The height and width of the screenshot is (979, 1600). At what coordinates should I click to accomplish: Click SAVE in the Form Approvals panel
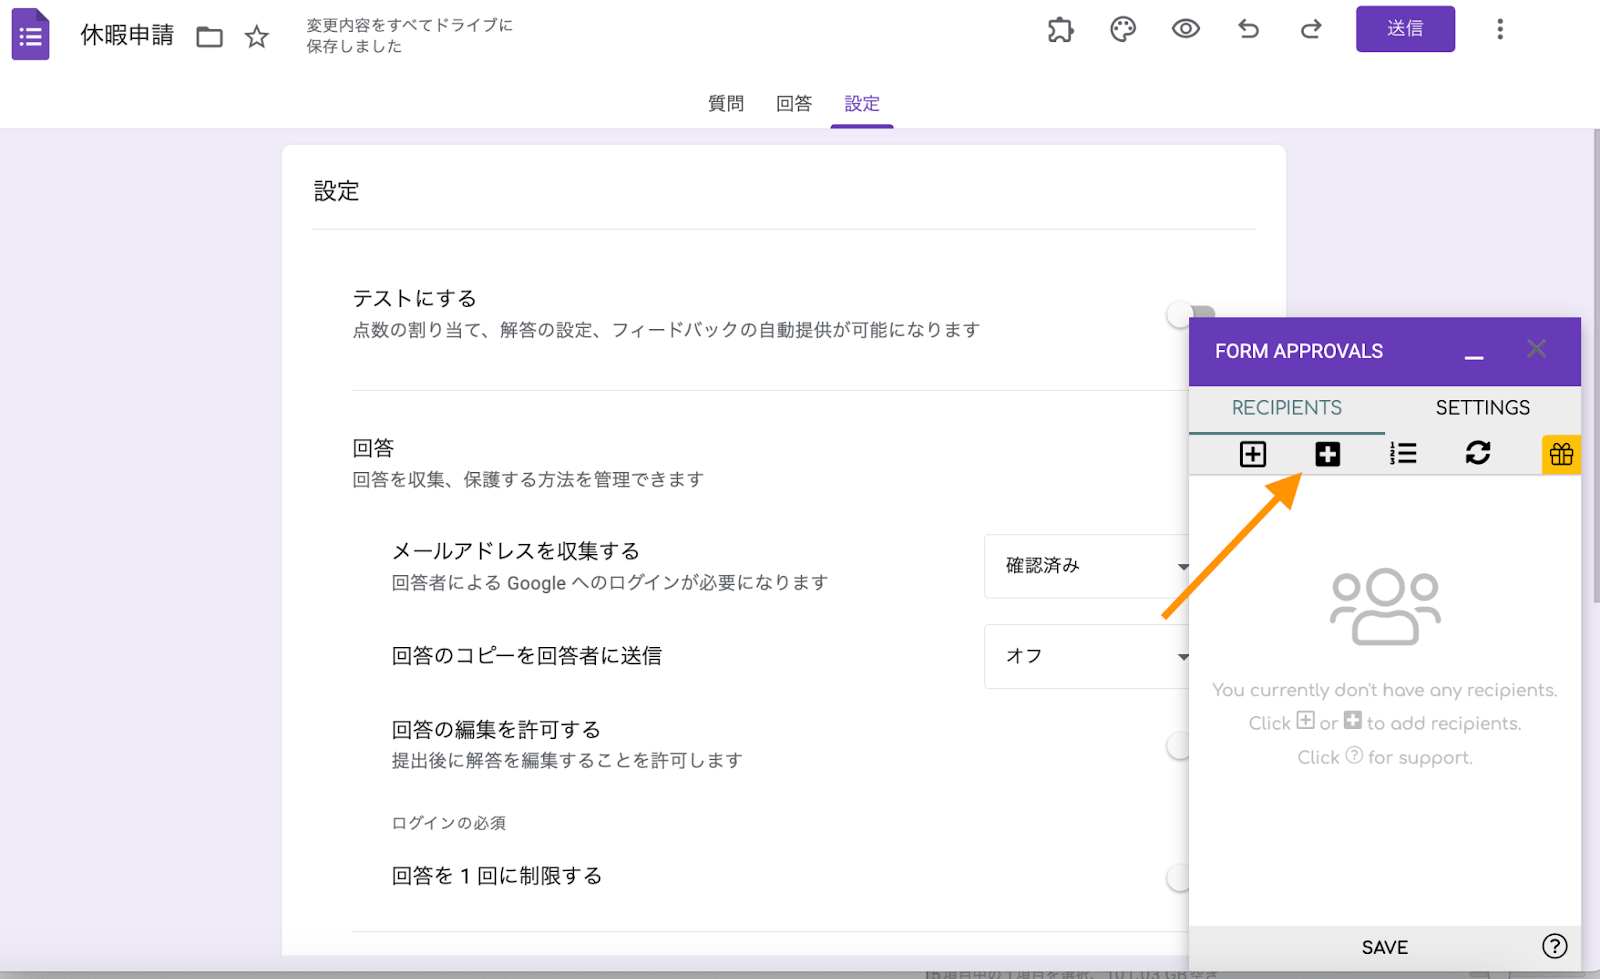[1384, 947]
